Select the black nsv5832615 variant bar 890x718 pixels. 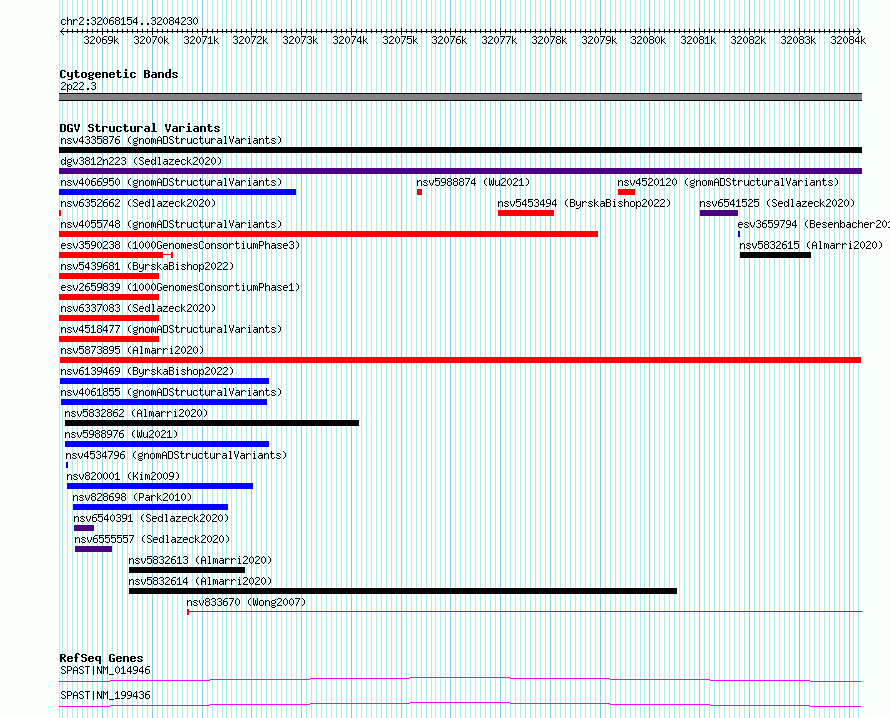(x=775, y=255)
